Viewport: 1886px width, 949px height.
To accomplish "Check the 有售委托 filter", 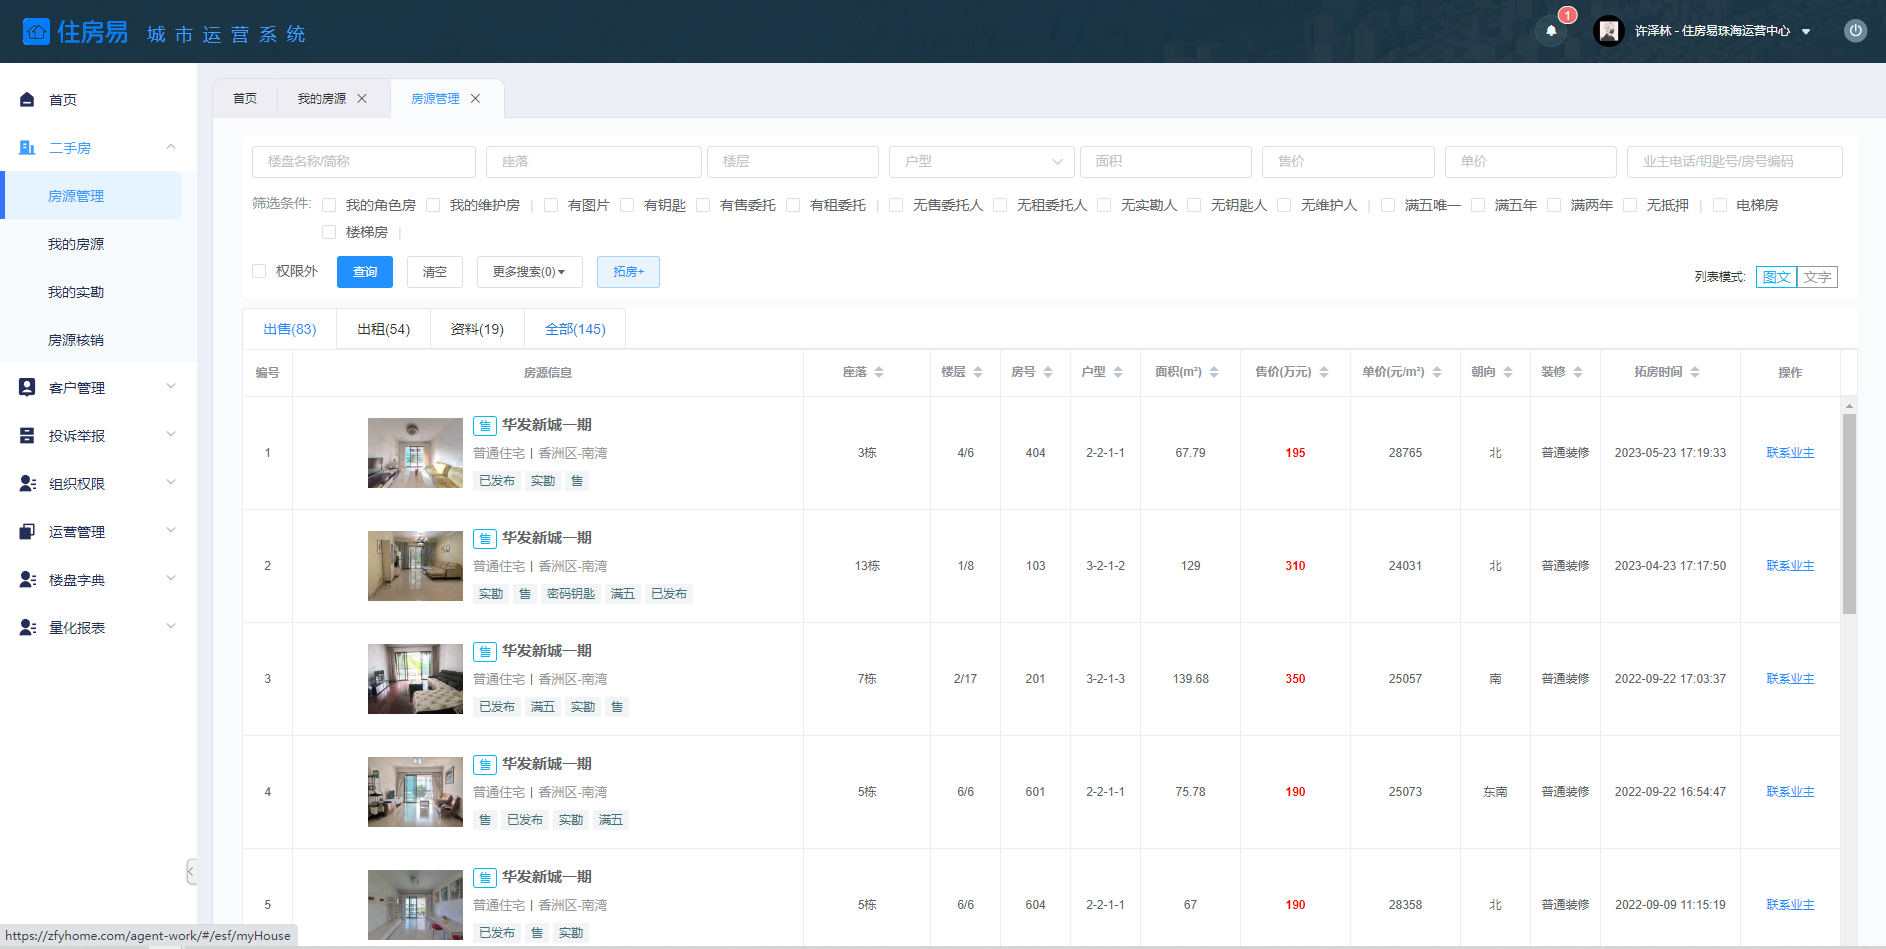I will click(703, 205).
